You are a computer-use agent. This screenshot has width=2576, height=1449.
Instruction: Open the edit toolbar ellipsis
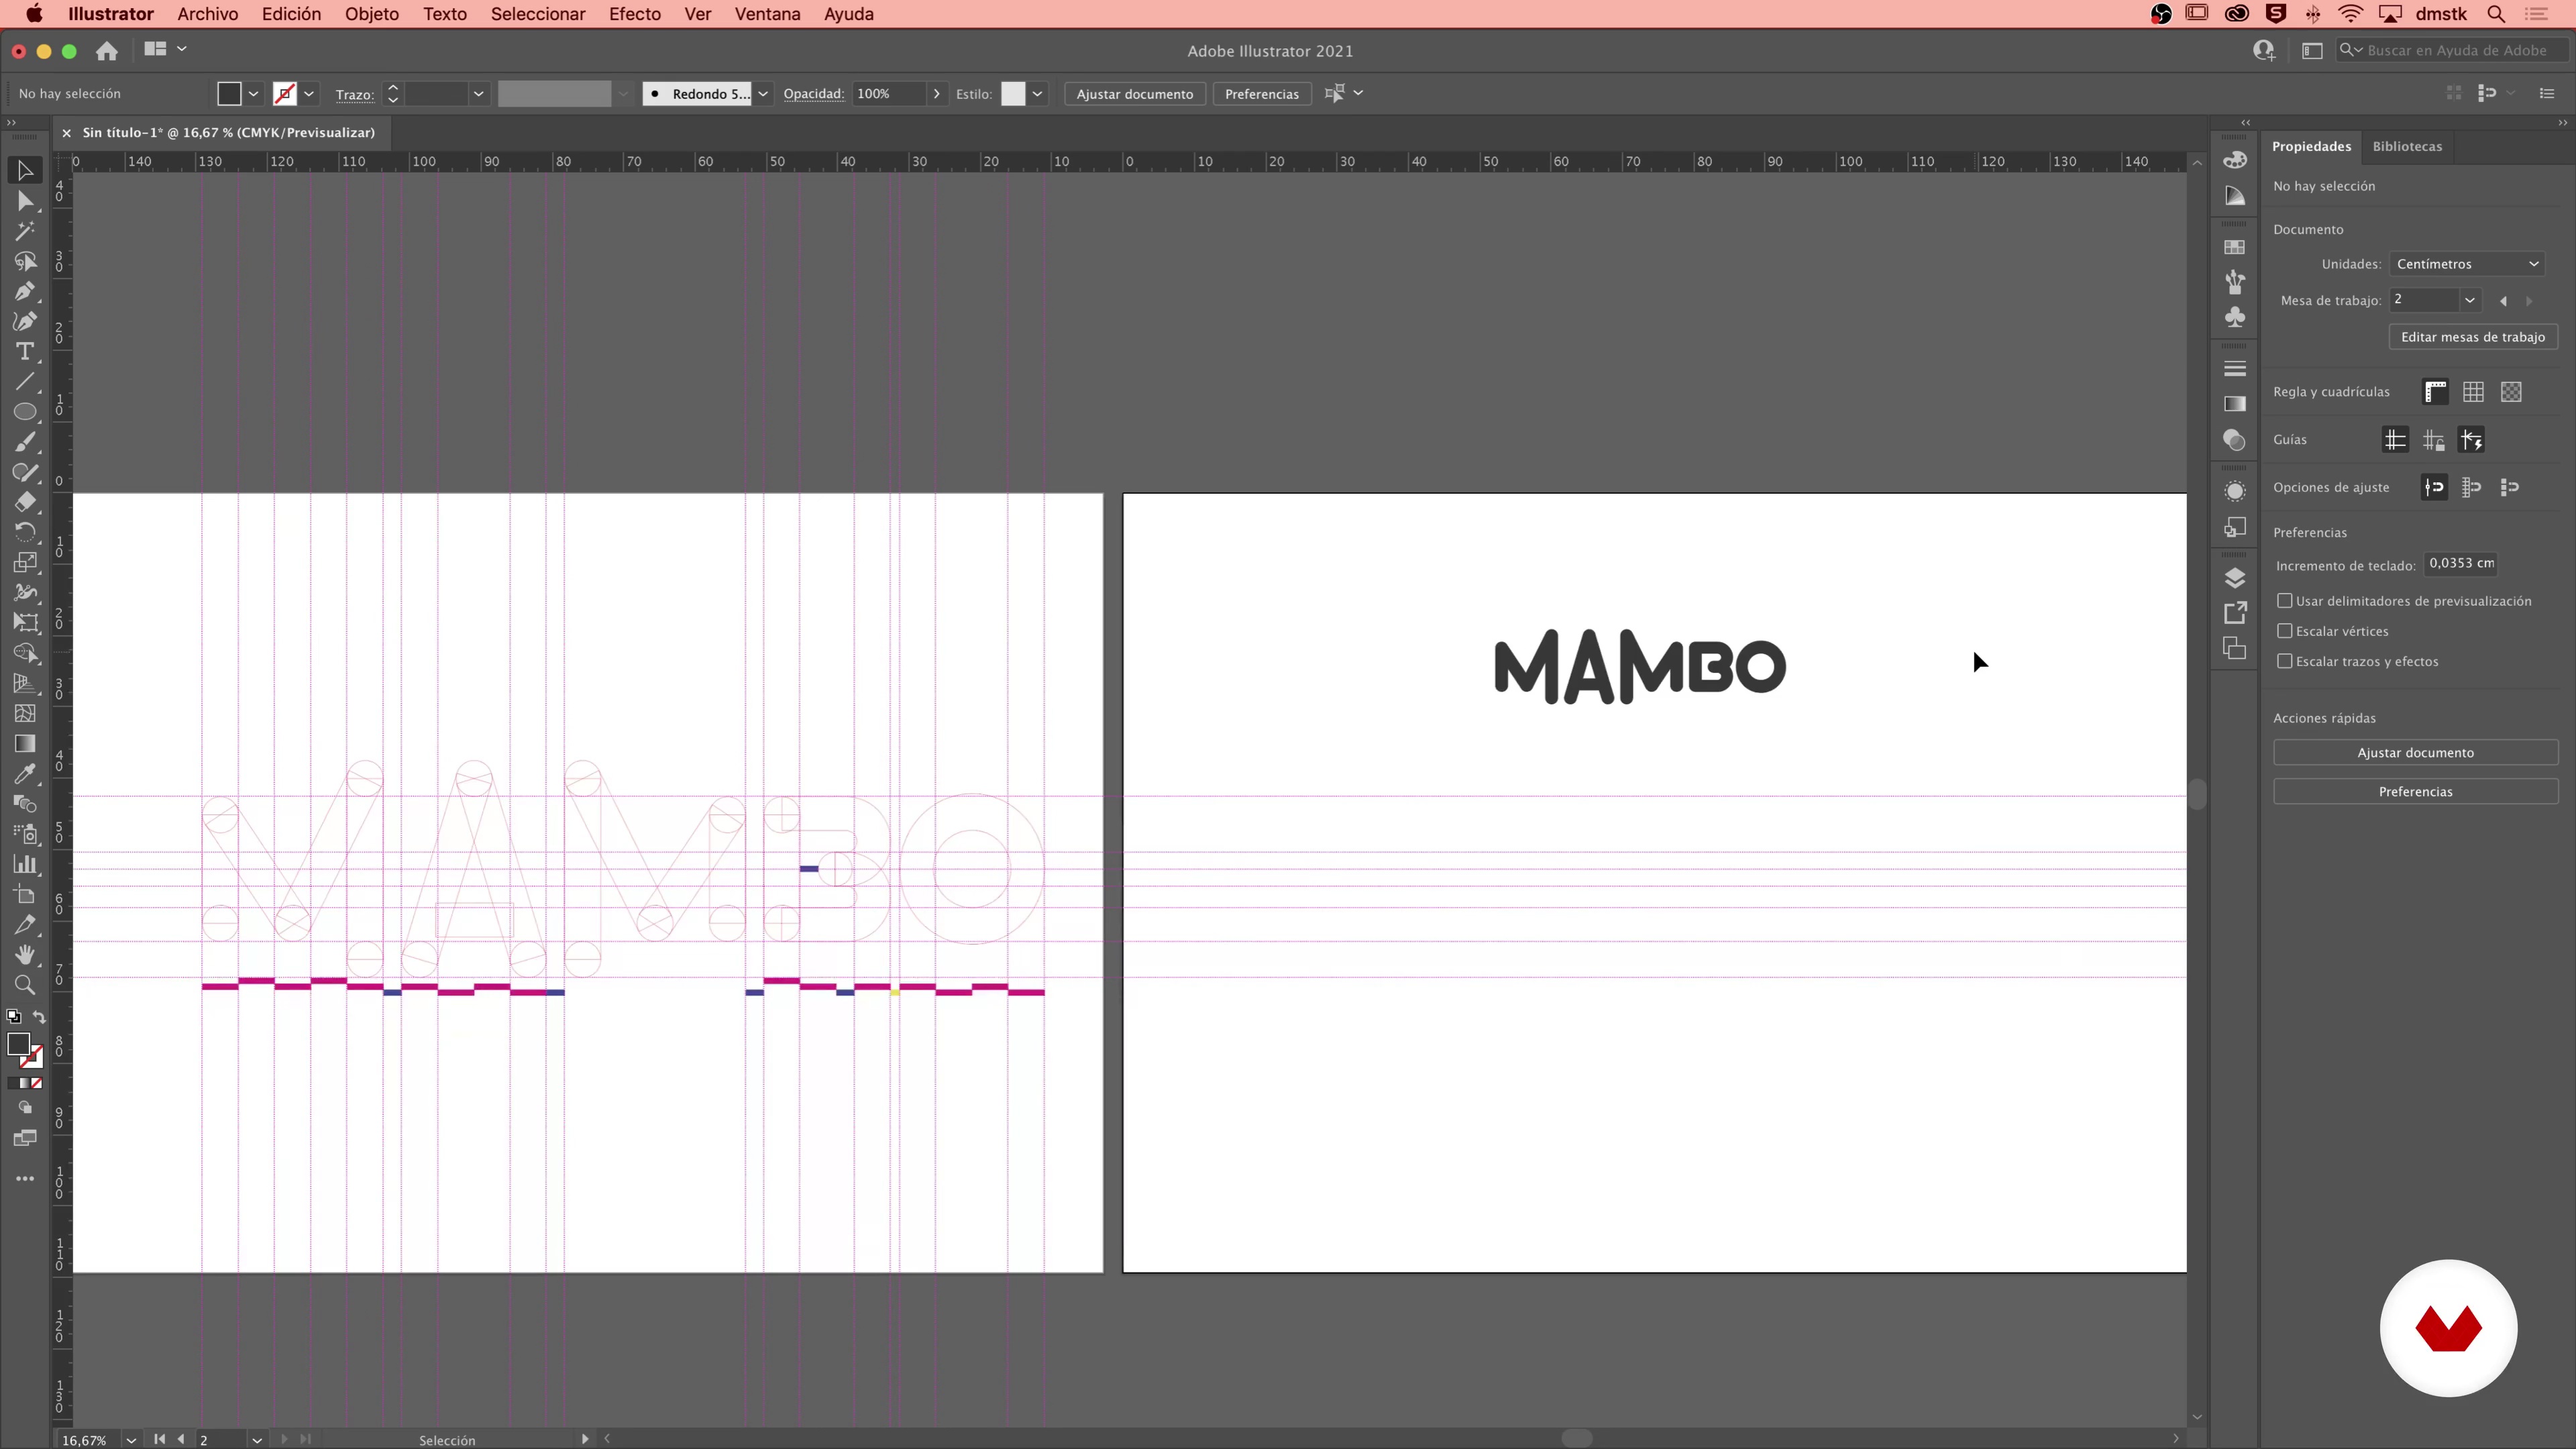click(25, 1179)
